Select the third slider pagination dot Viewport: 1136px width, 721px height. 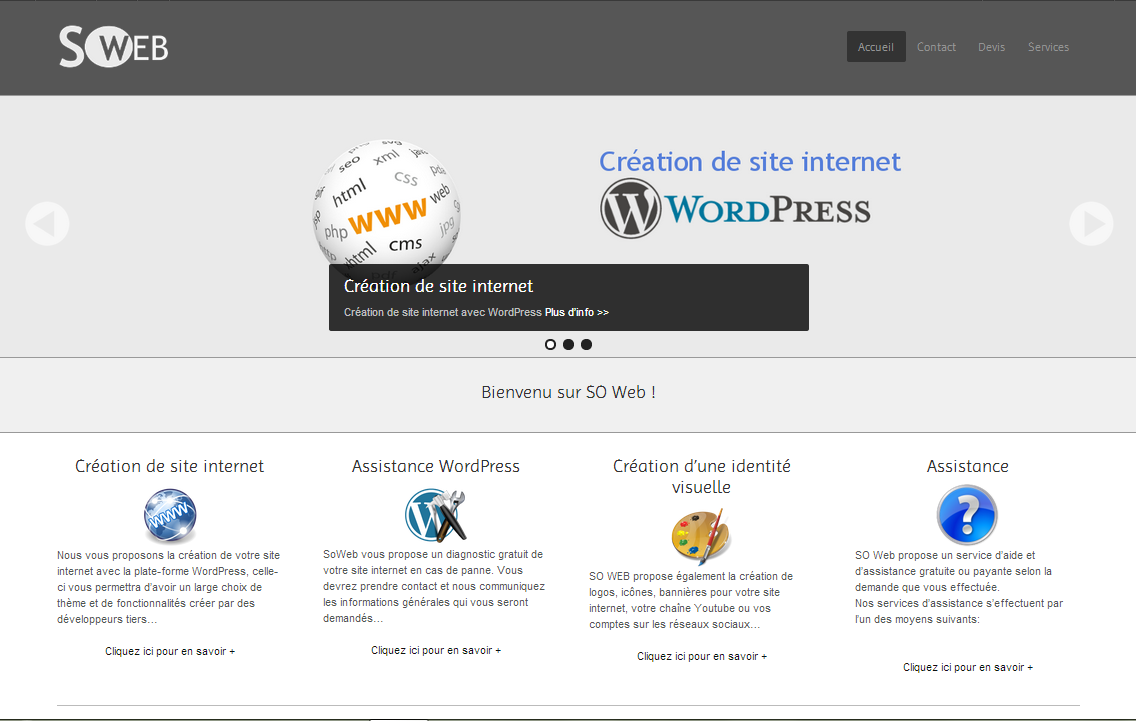coord(586,344)
